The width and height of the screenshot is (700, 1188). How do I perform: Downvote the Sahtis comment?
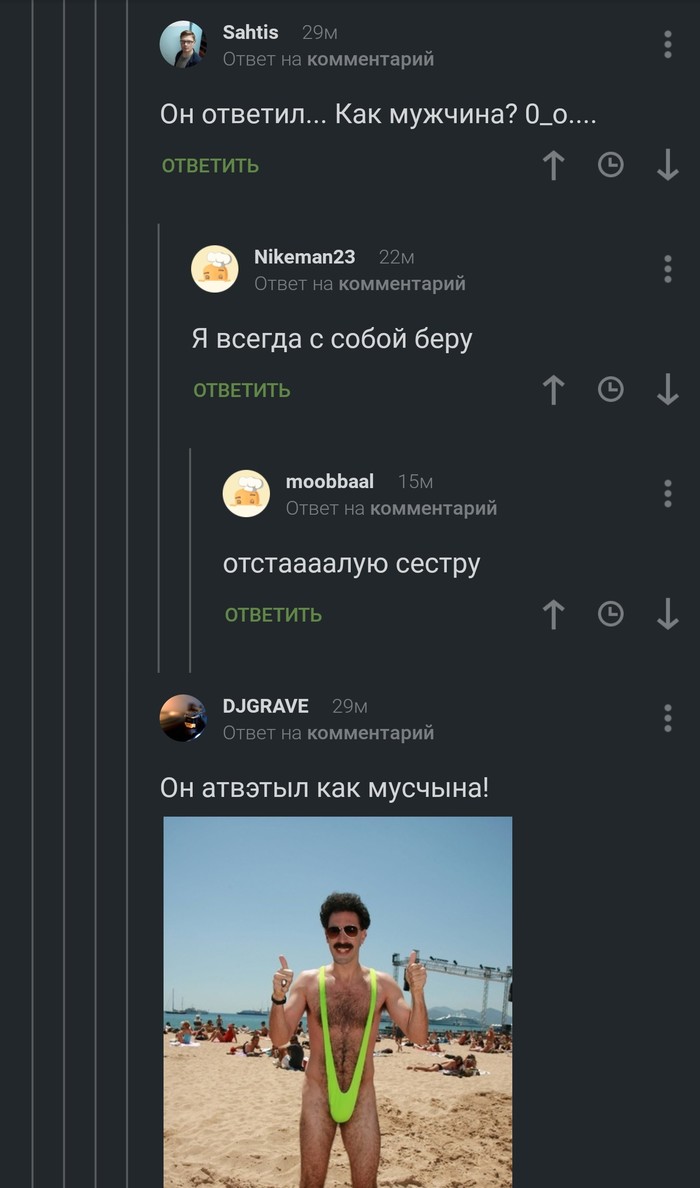point(667,164)
